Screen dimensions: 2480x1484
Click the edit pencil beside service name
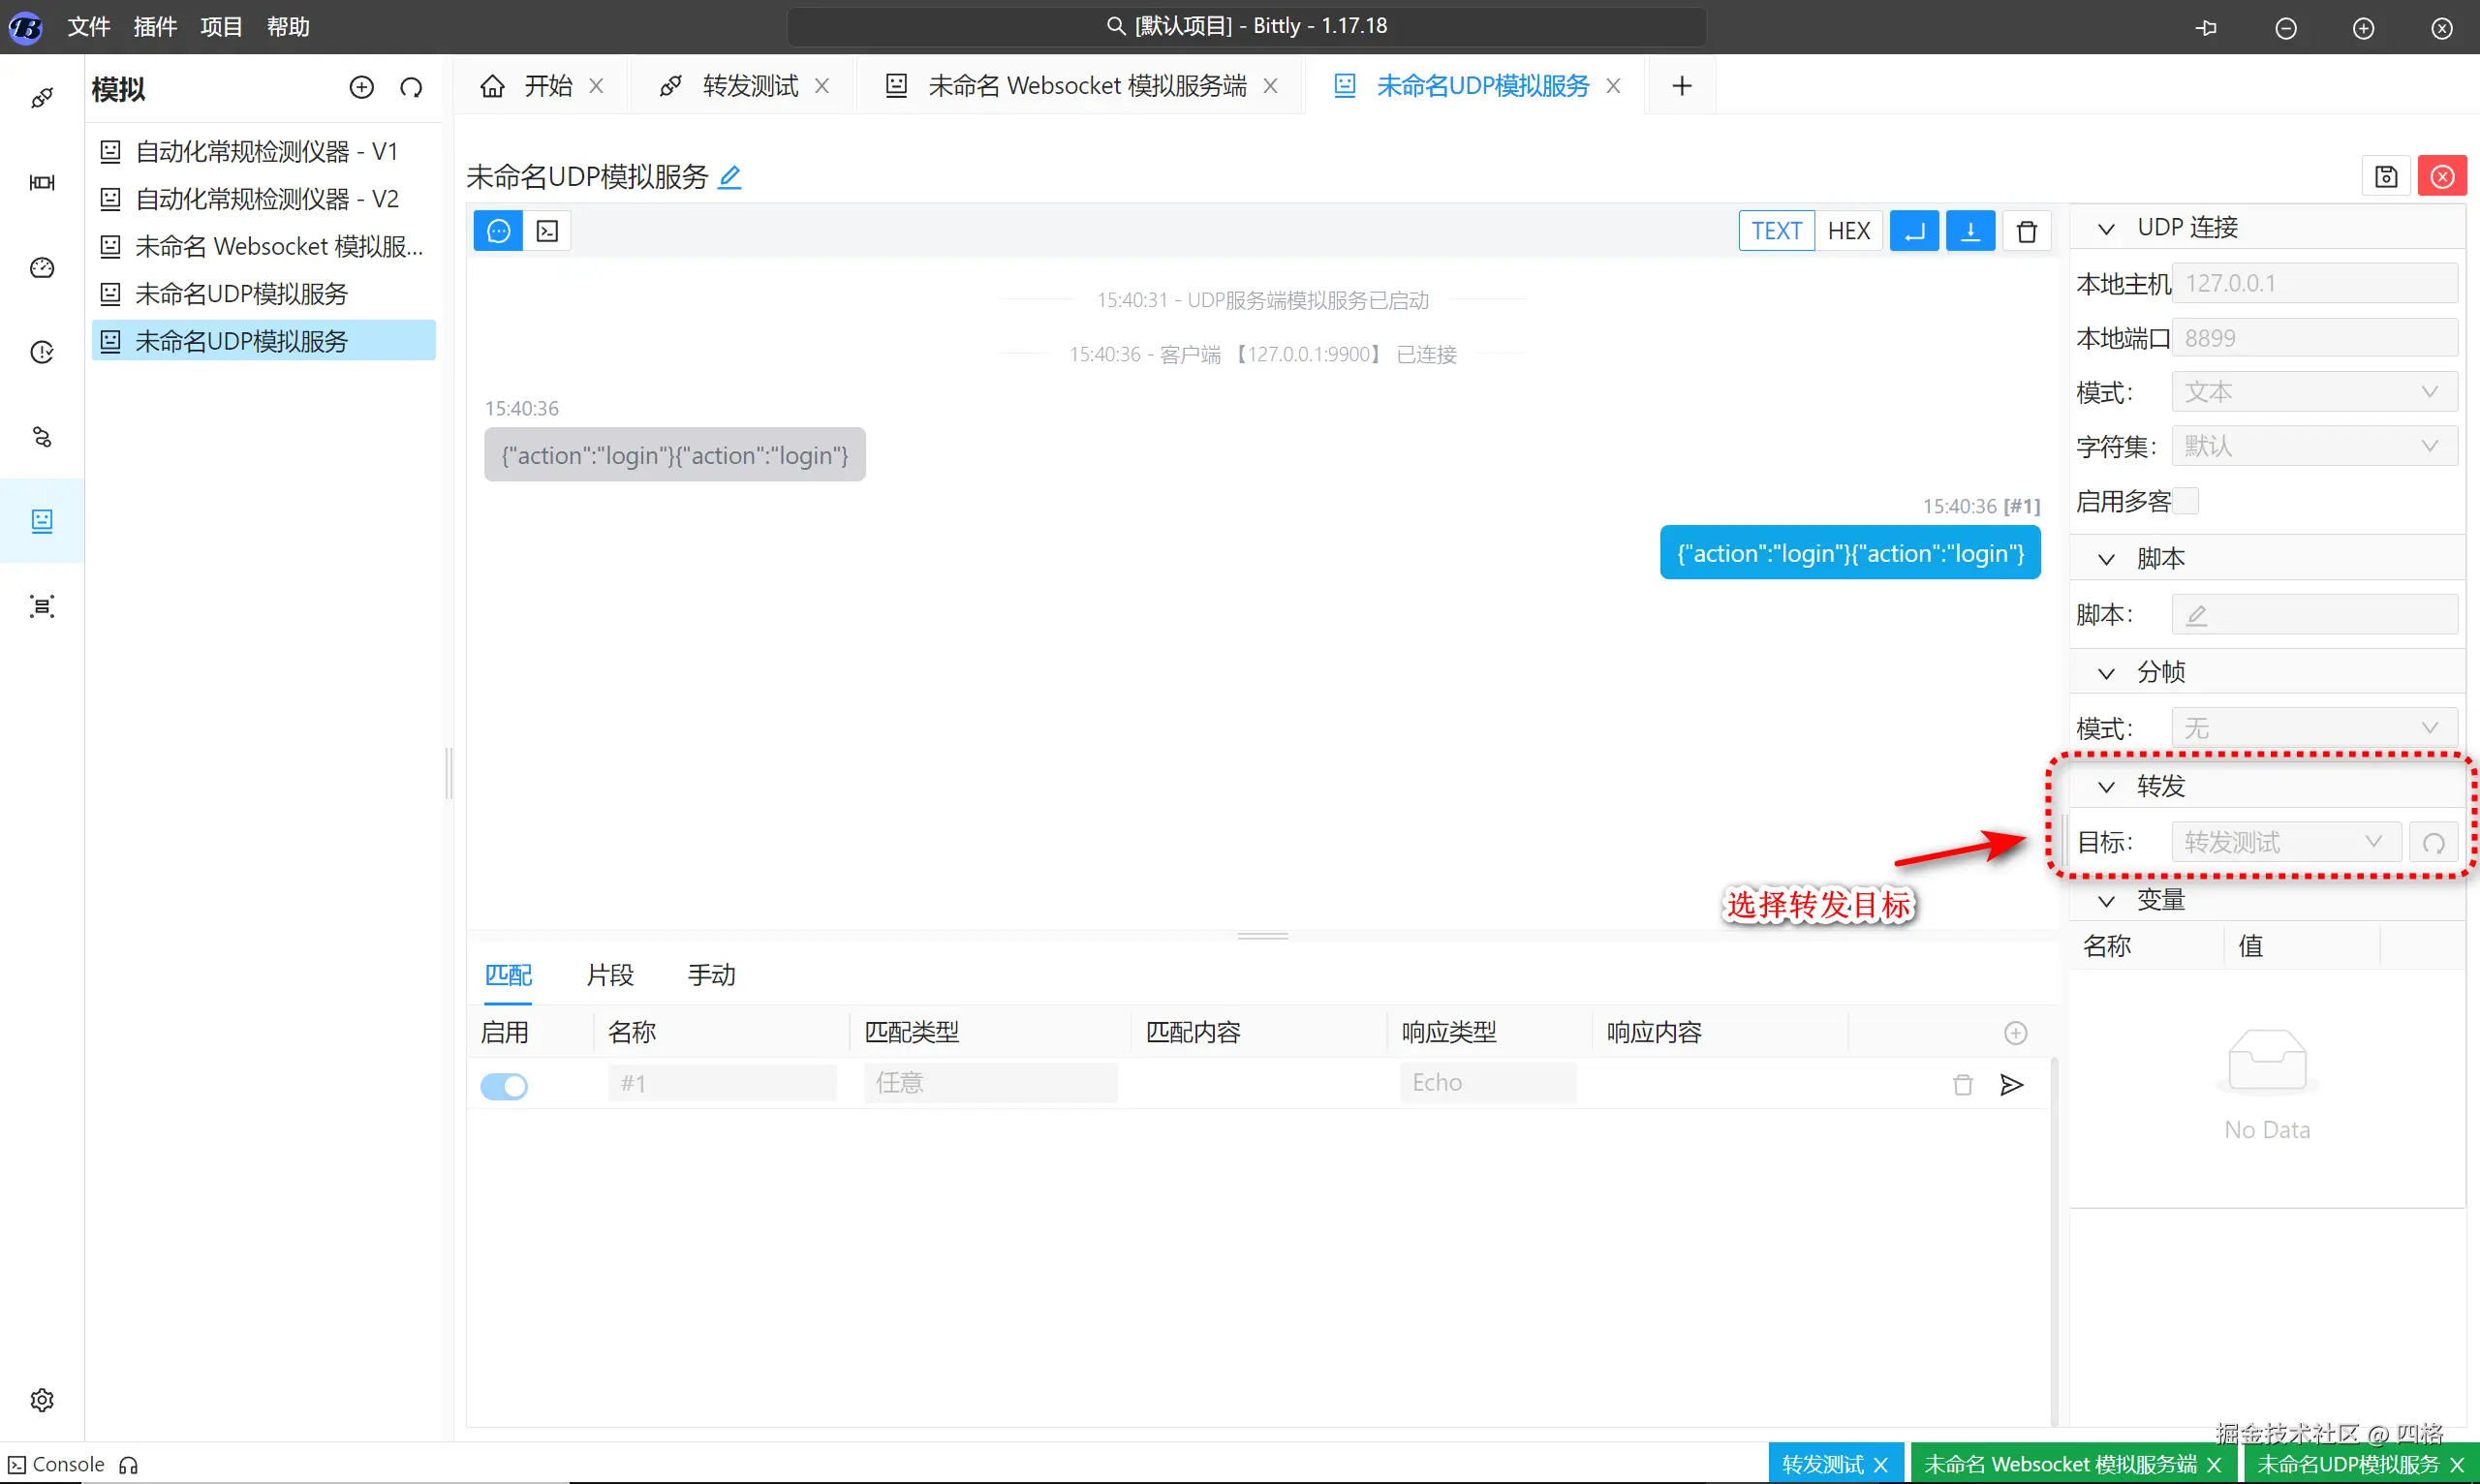click(x=730, y=177)
